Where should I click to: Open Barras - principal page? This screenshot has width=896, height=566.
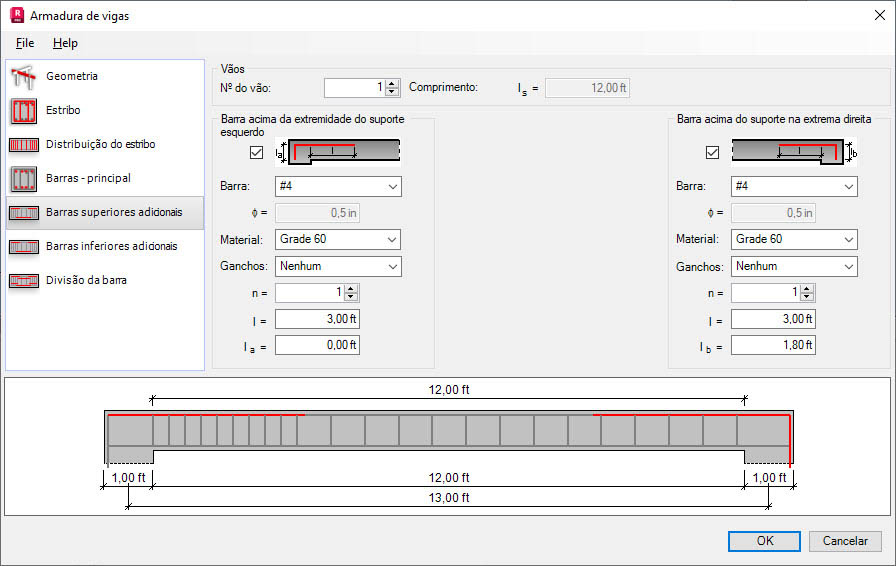(x=105, y=178)
